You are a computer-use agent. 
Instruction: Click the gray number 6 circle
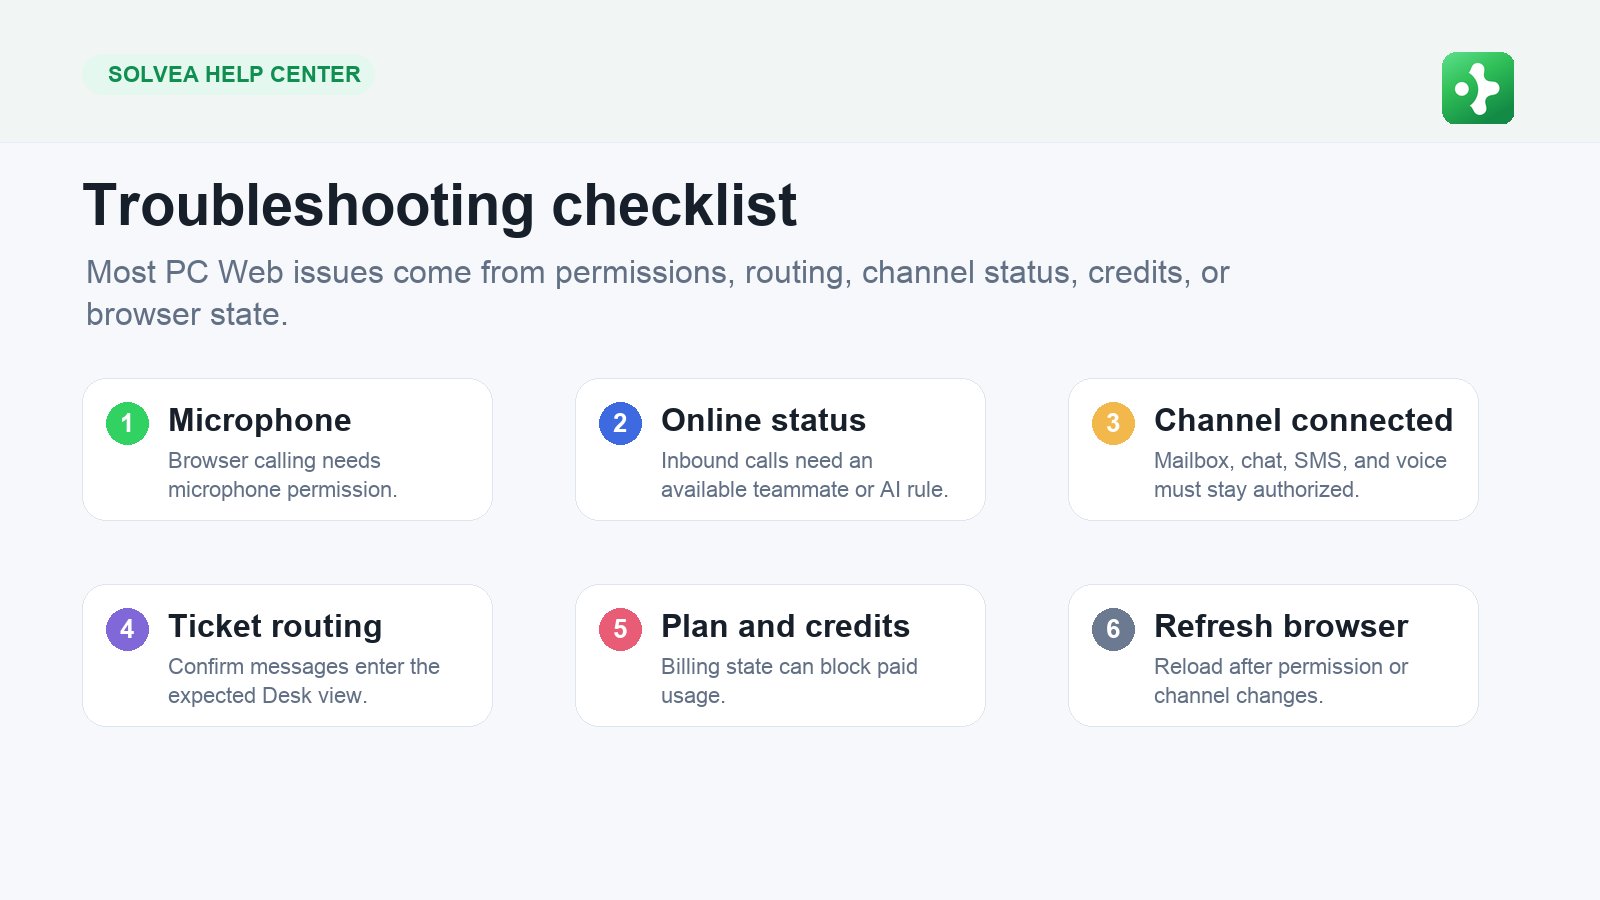click(1113, 629)
